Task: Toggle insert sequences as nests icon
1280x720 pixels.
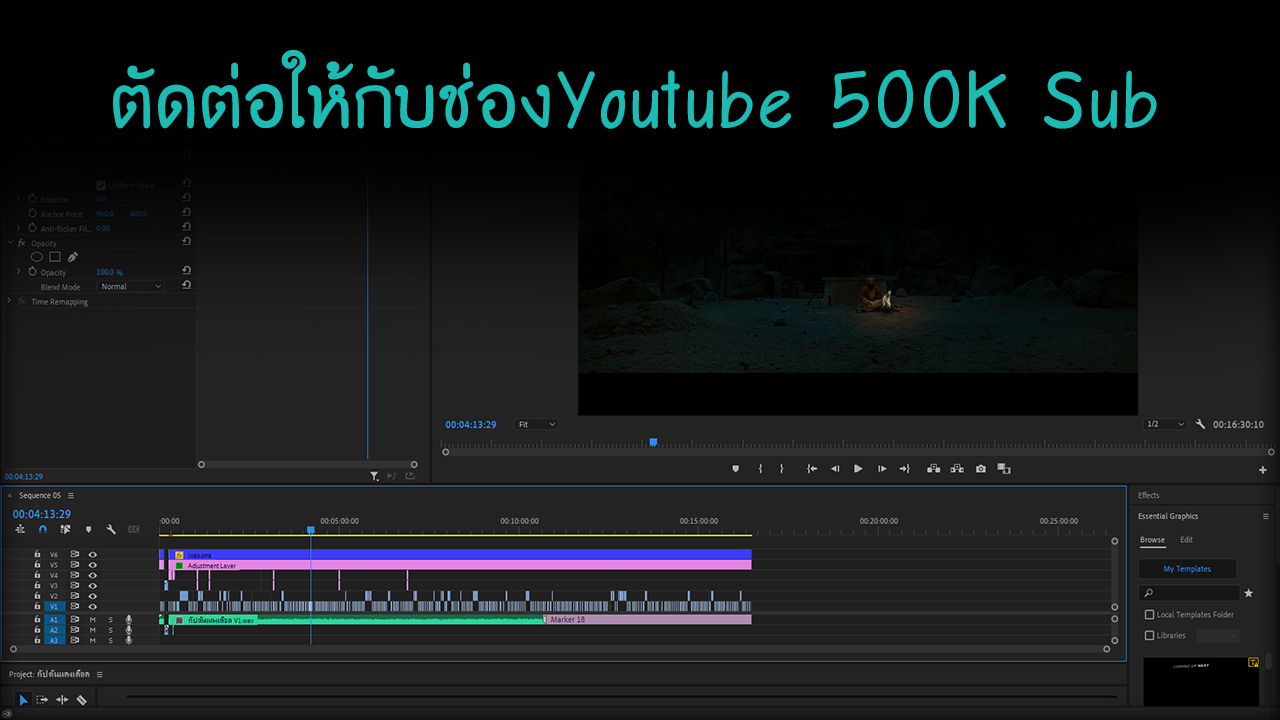Action: coord(19,530)
